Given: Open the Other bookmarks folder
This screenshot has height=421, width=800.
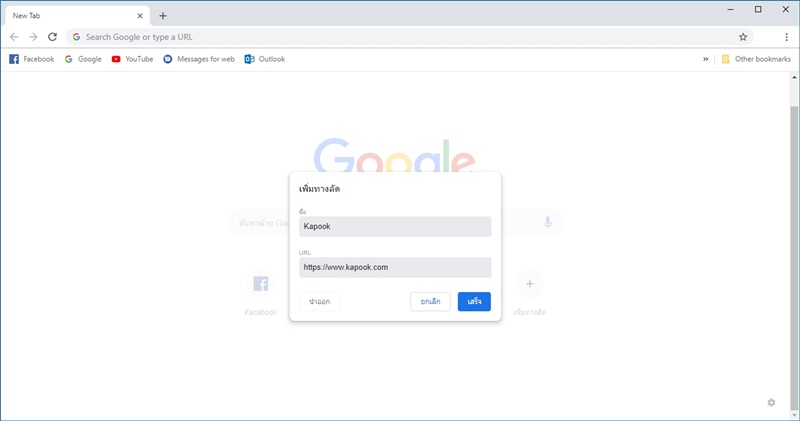Looking at the screenshot, I should pos(756,59).
